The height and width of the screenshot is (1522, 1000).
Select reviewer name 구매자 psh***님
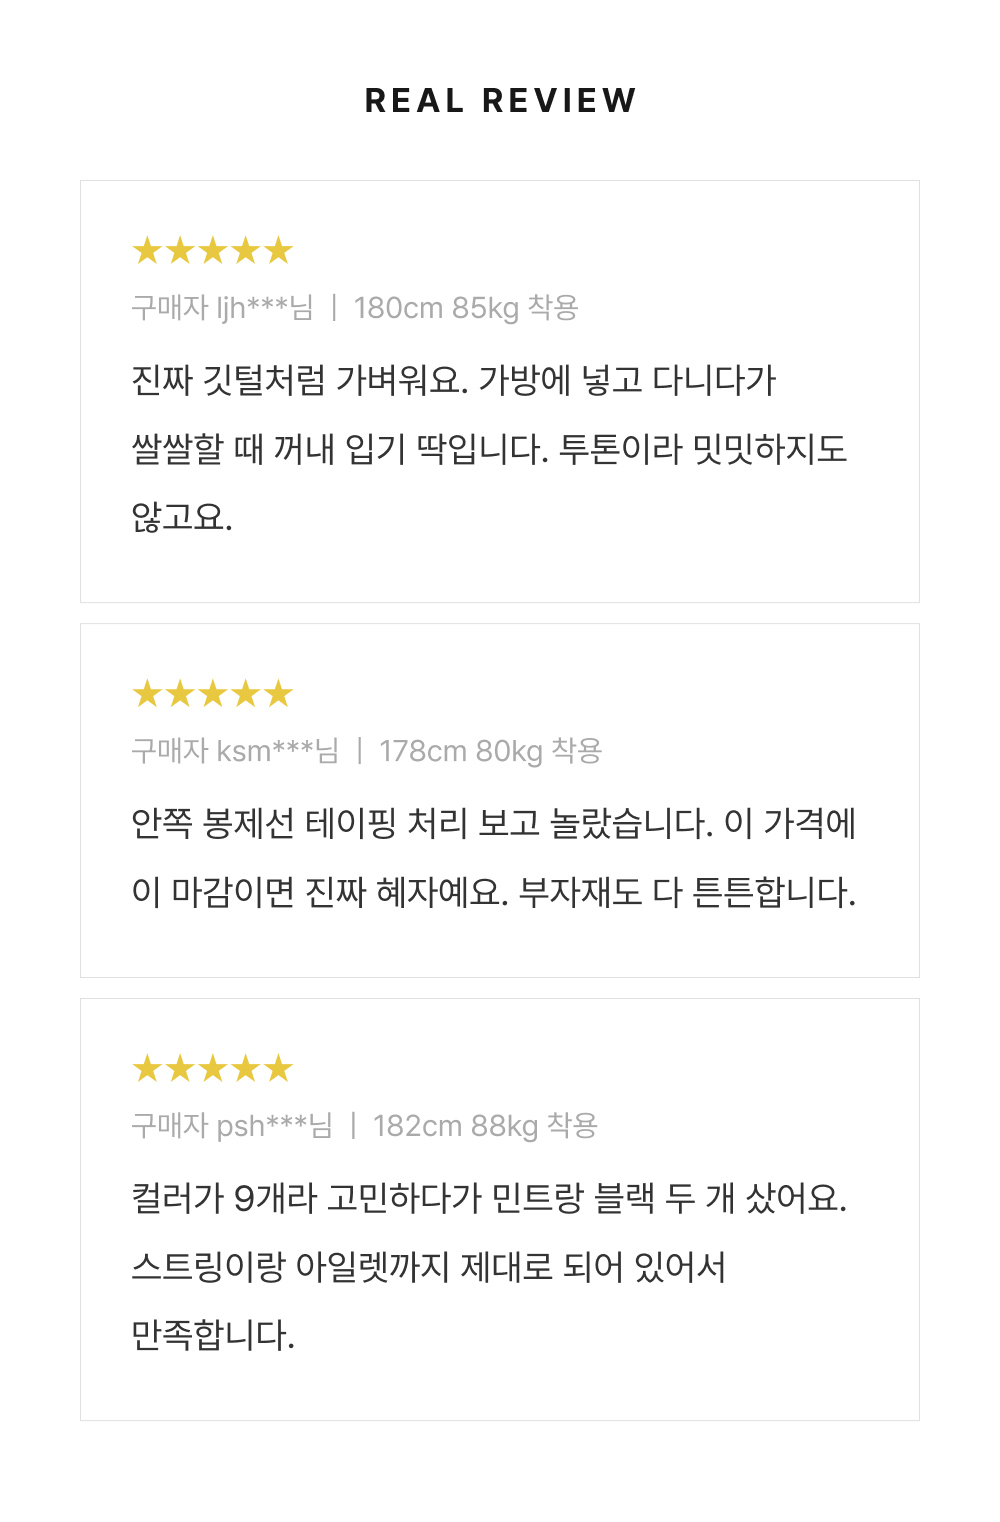[232, 1125]
